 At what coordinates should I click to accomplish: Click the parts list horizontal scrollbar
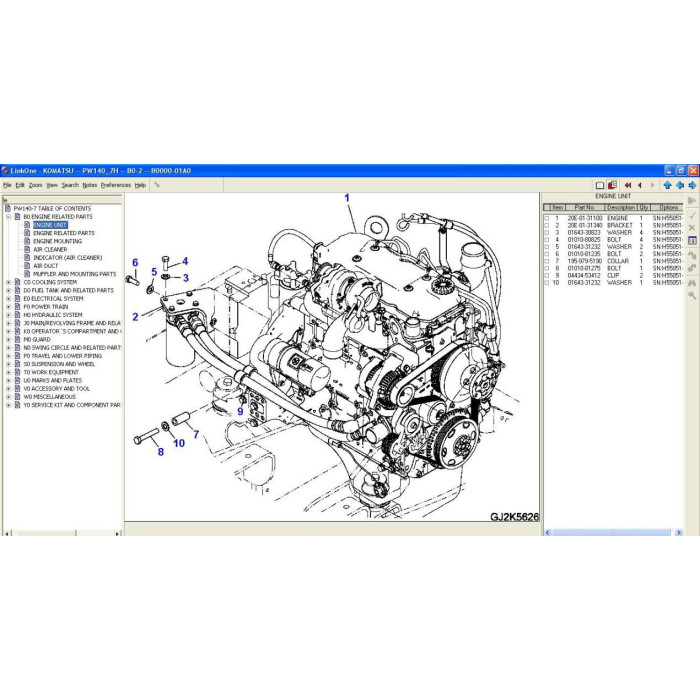click(x=611, y=533)
